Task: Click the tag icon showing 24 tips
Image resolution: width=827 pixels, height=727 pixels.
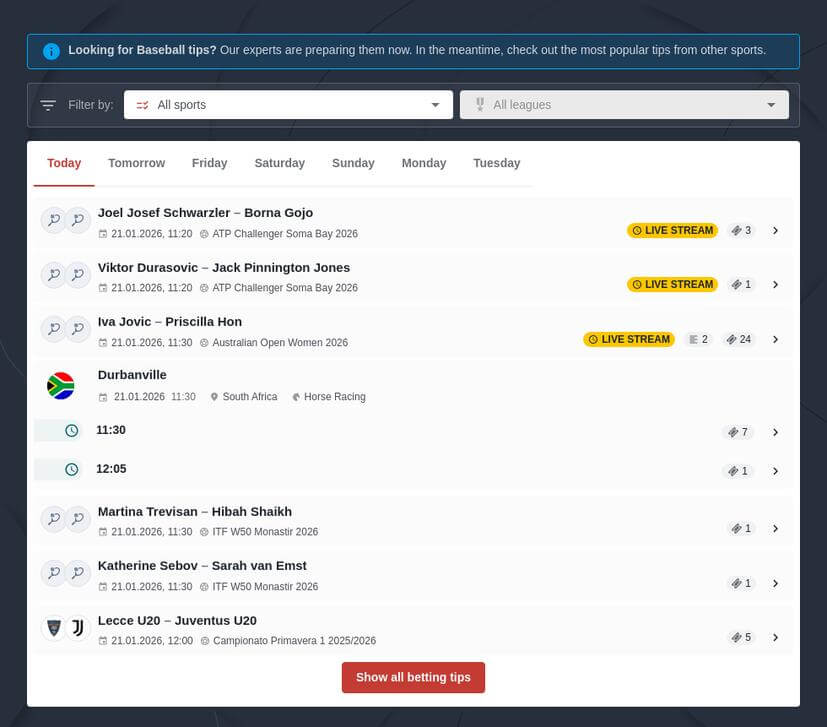Action: [739, 339]
